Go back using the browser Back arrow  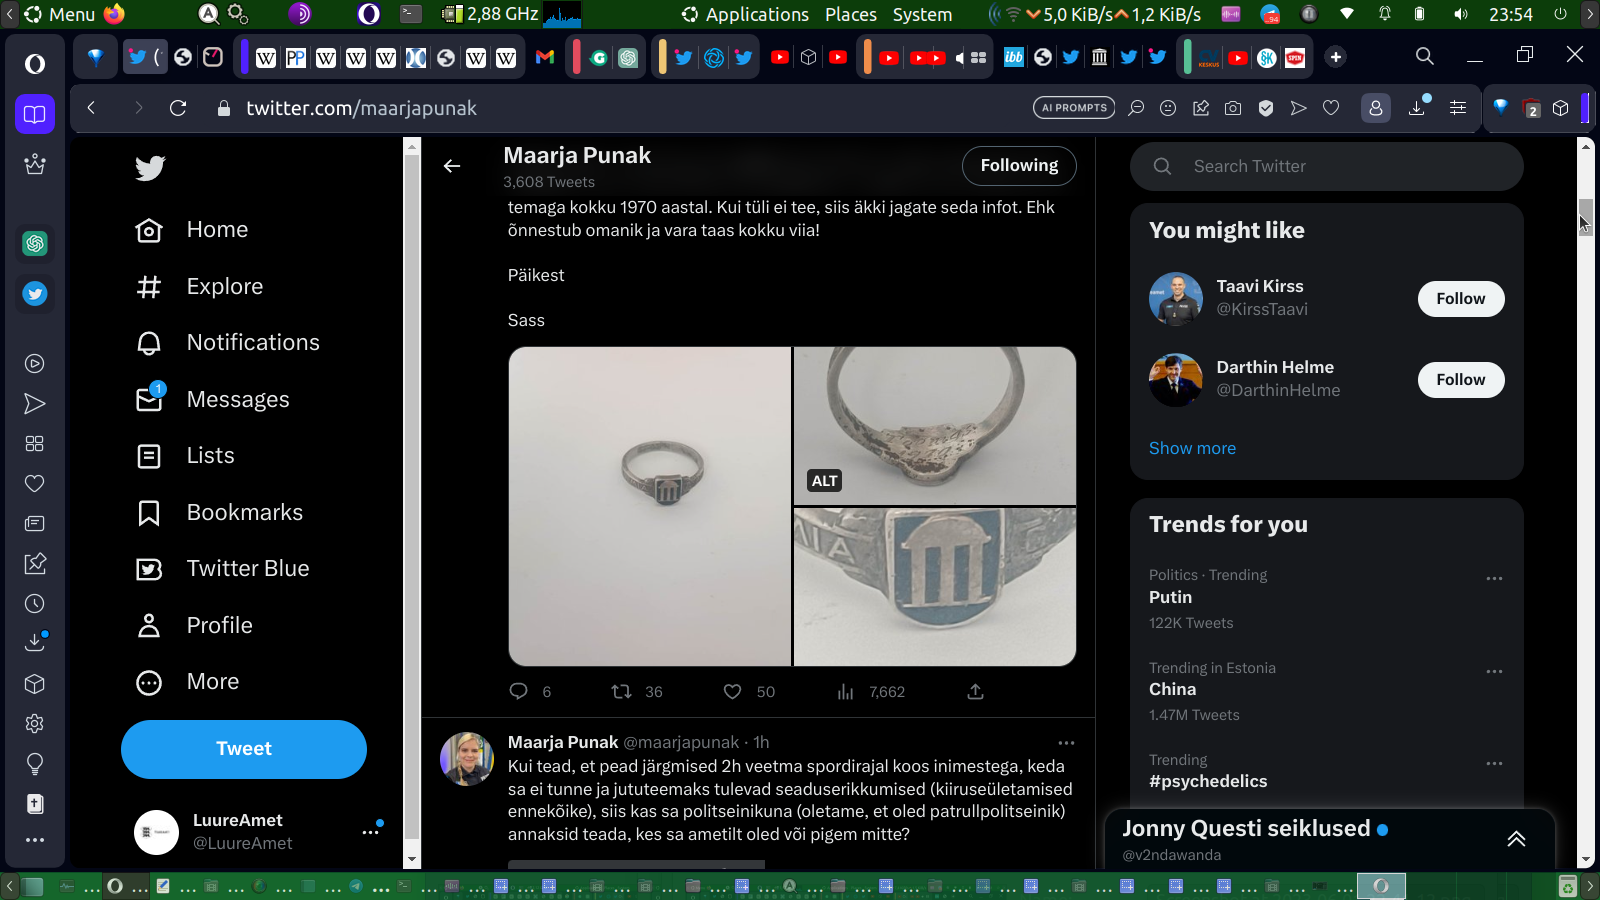(x=91, y=108)
